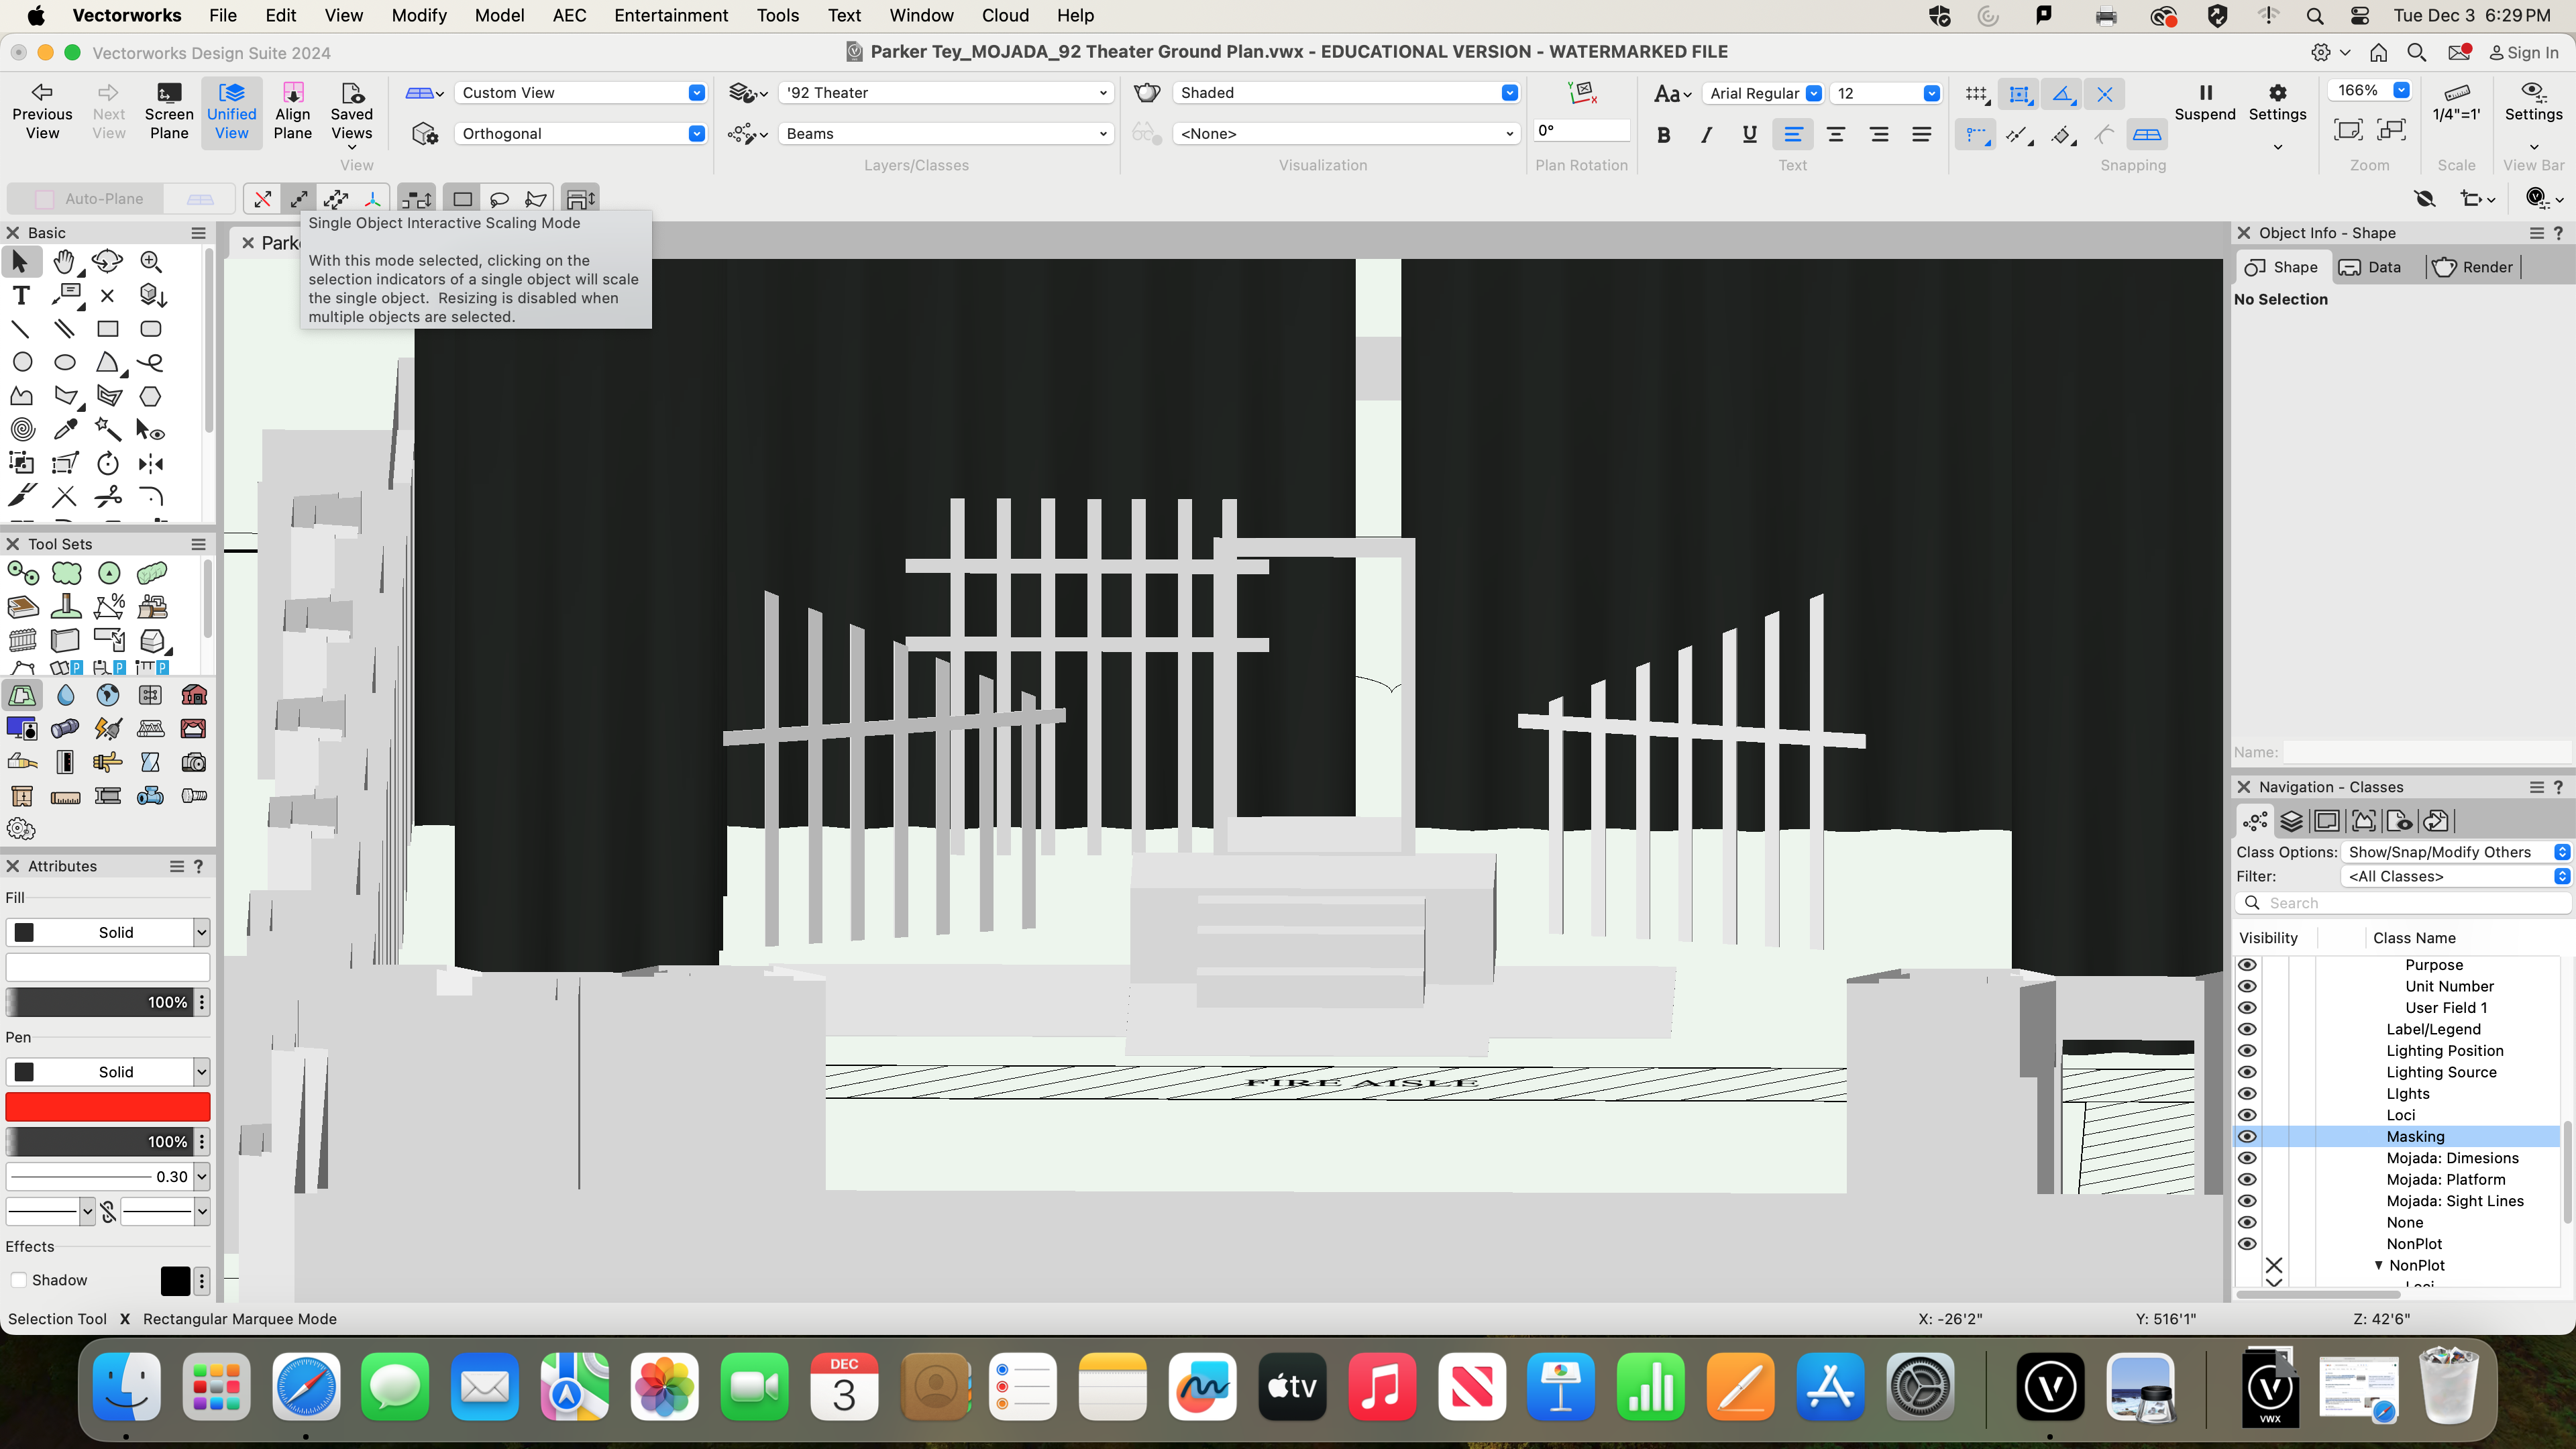Switch to the Shape tab

pos(2281,267)
